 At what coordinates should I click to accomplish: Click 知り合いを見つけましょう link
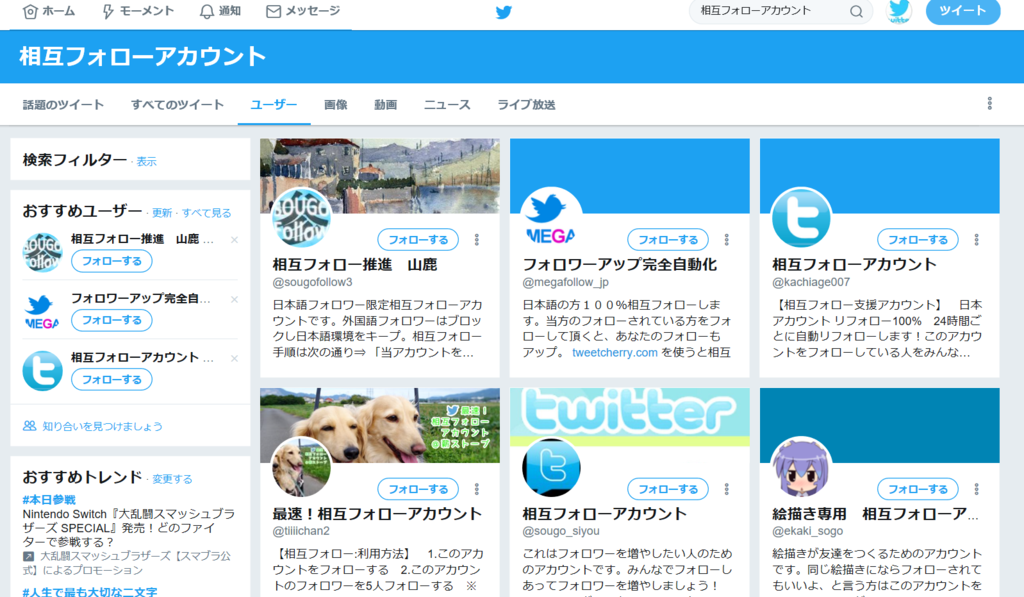pos(103,427)
